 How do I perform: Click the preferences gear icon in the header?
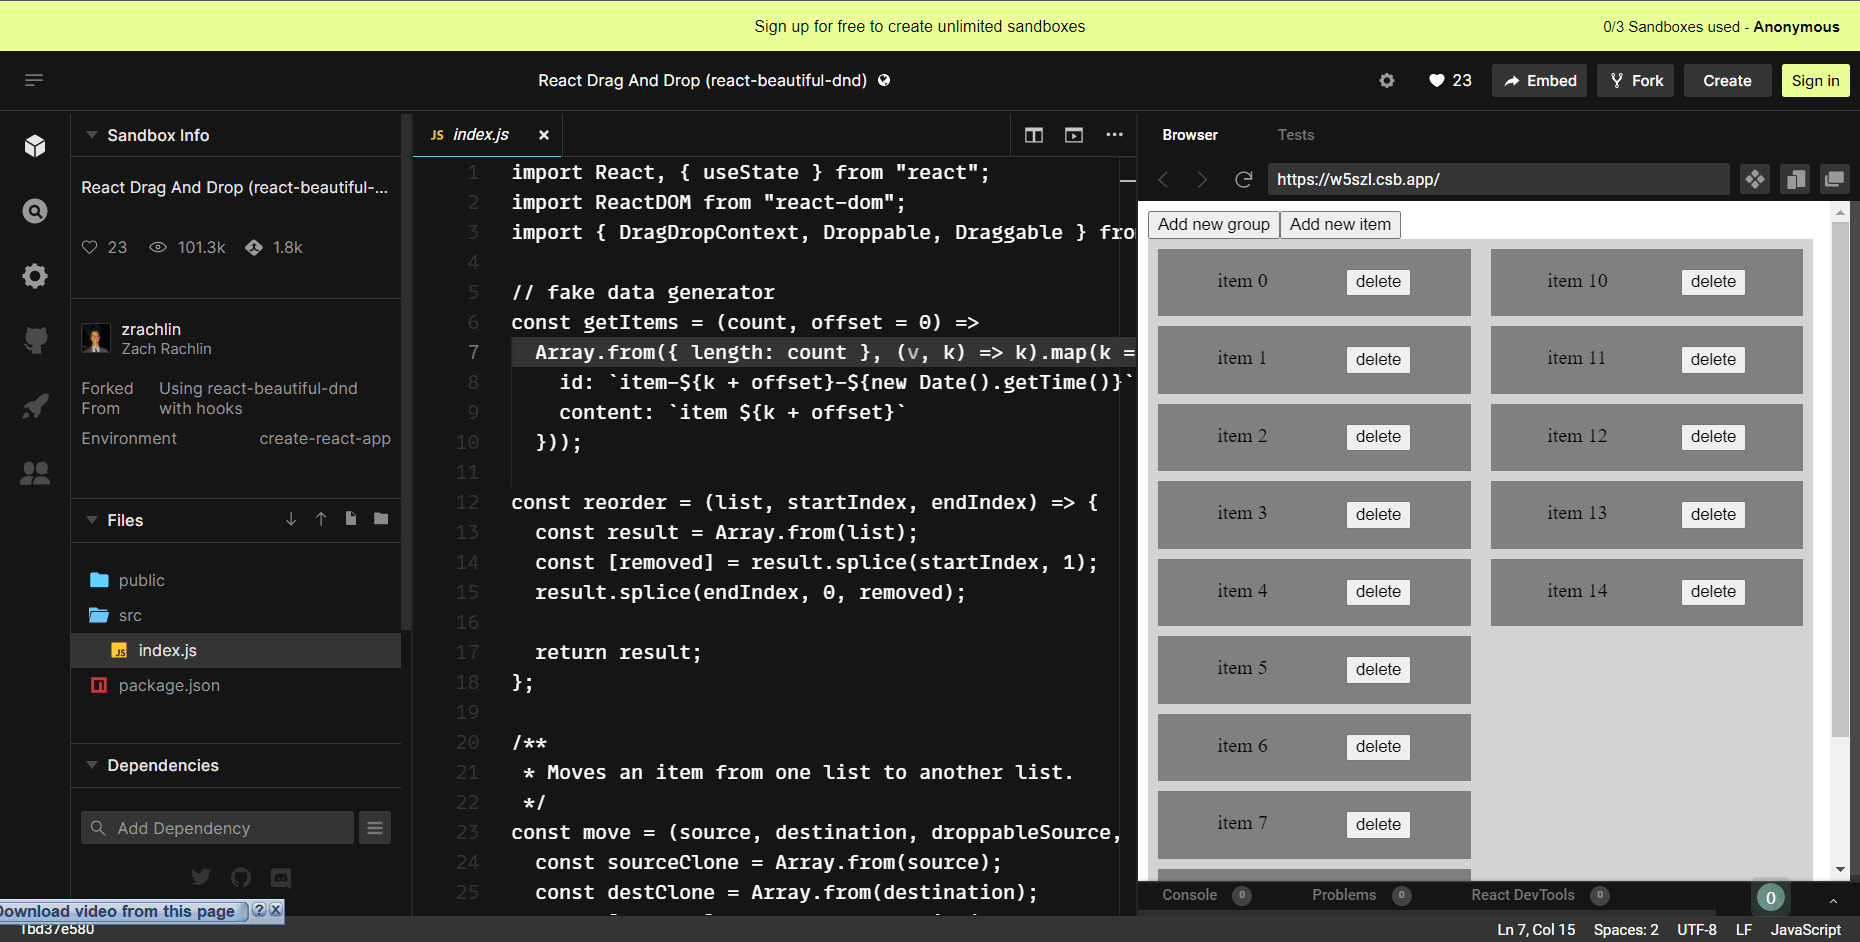point(1387,81)
